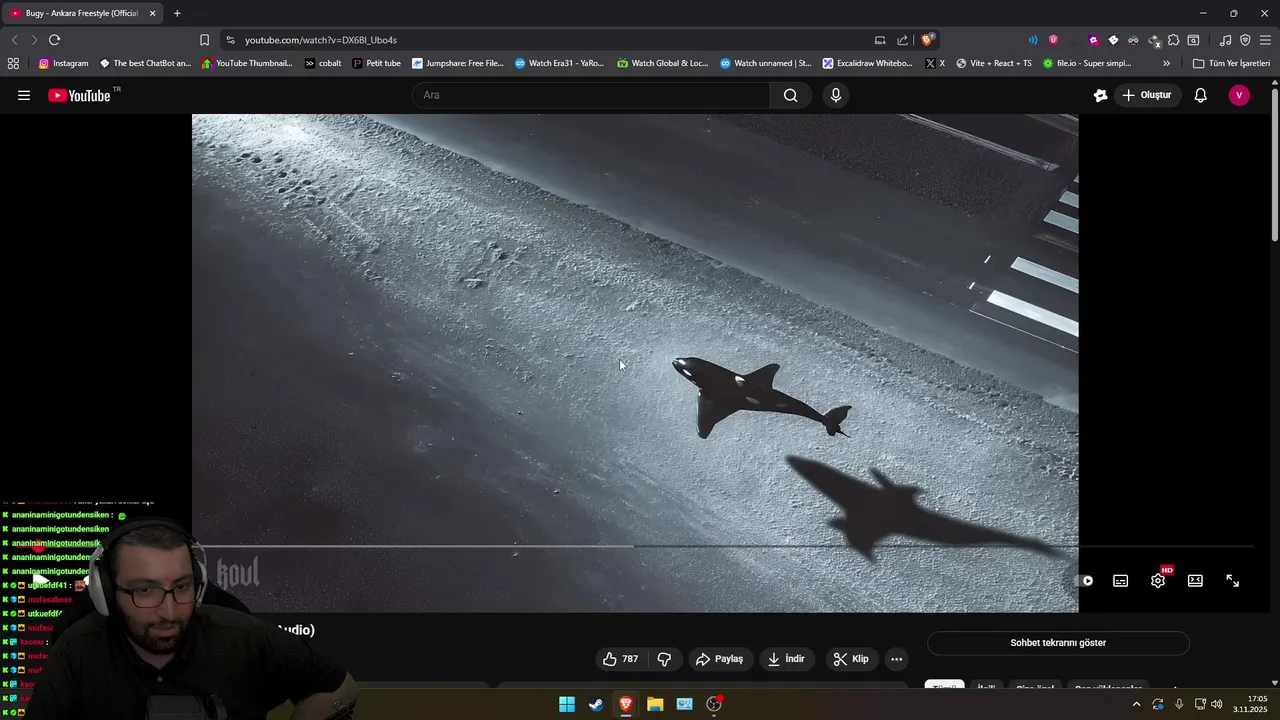
Task: Open the Brave VPN shield icon
Action: click(1245, 40)
